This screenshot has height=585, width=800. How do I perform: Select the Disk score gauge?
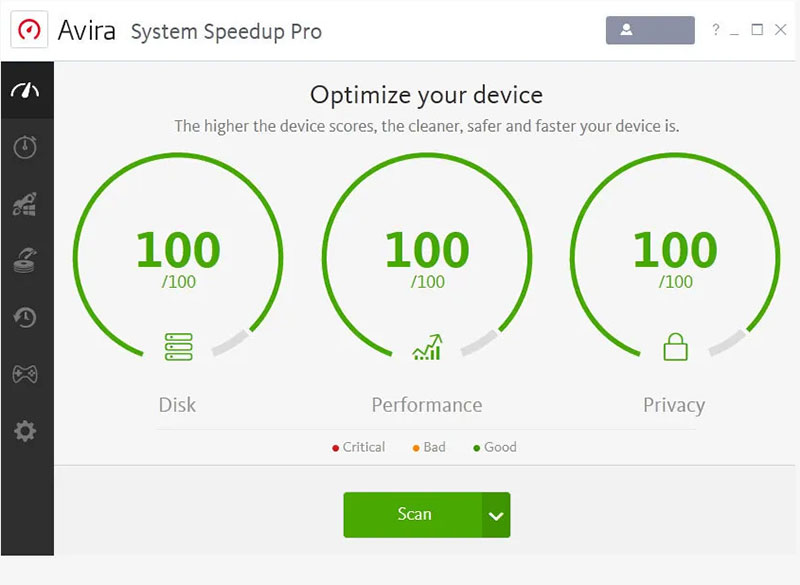178,258
